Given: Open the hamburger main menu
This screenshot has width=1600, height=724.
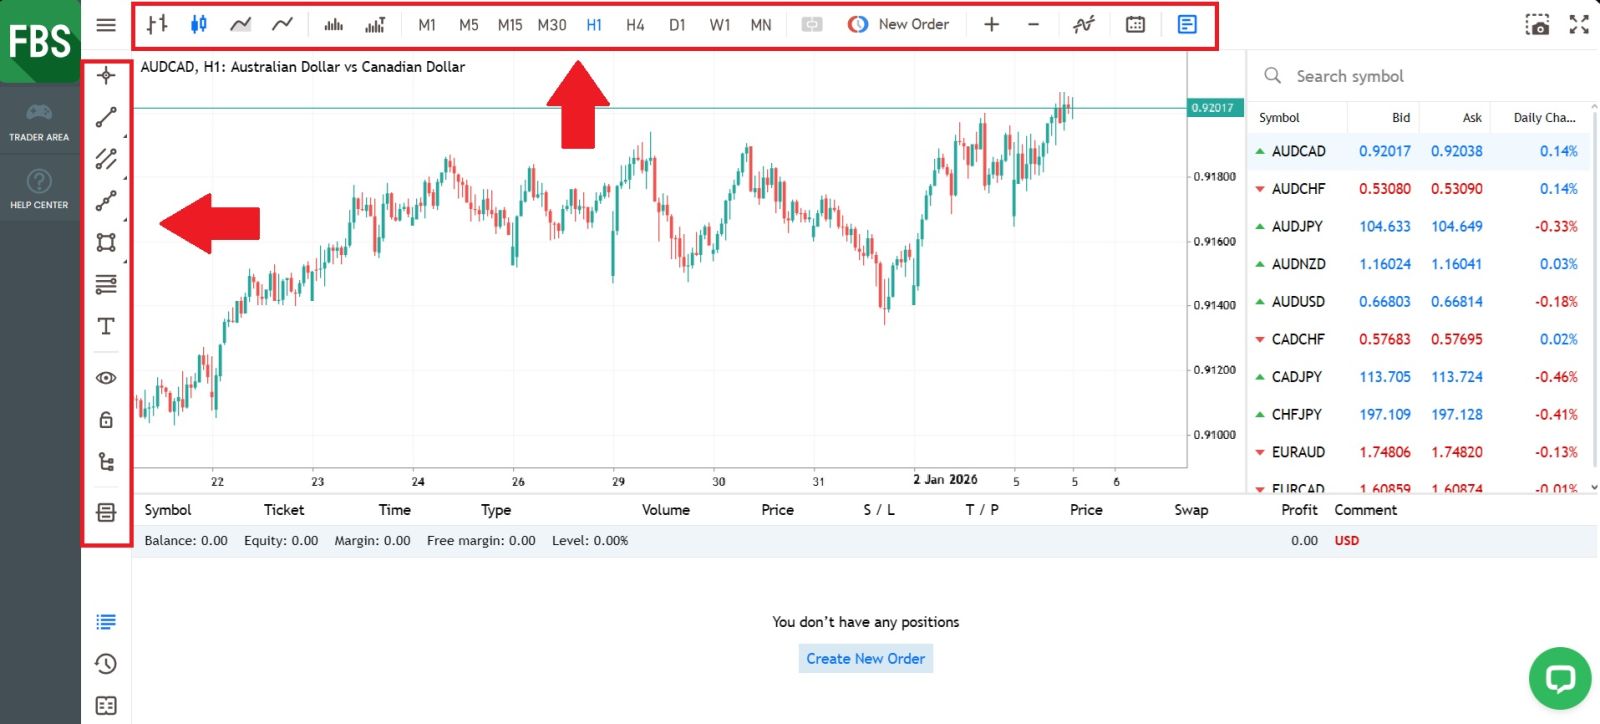Looking at the screenshot, I should pos(106,25).
